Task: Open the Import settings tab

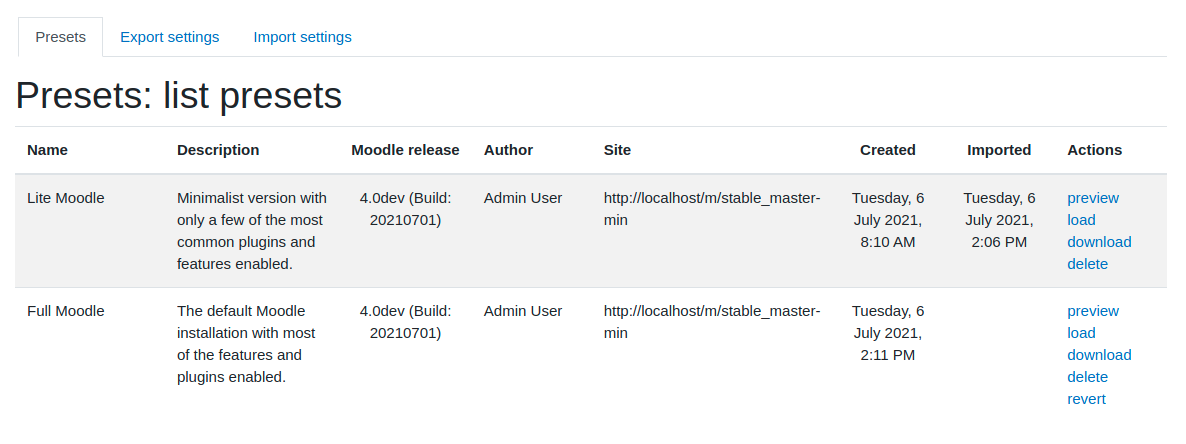Action: pyautogui.click(x=303, y=37)
